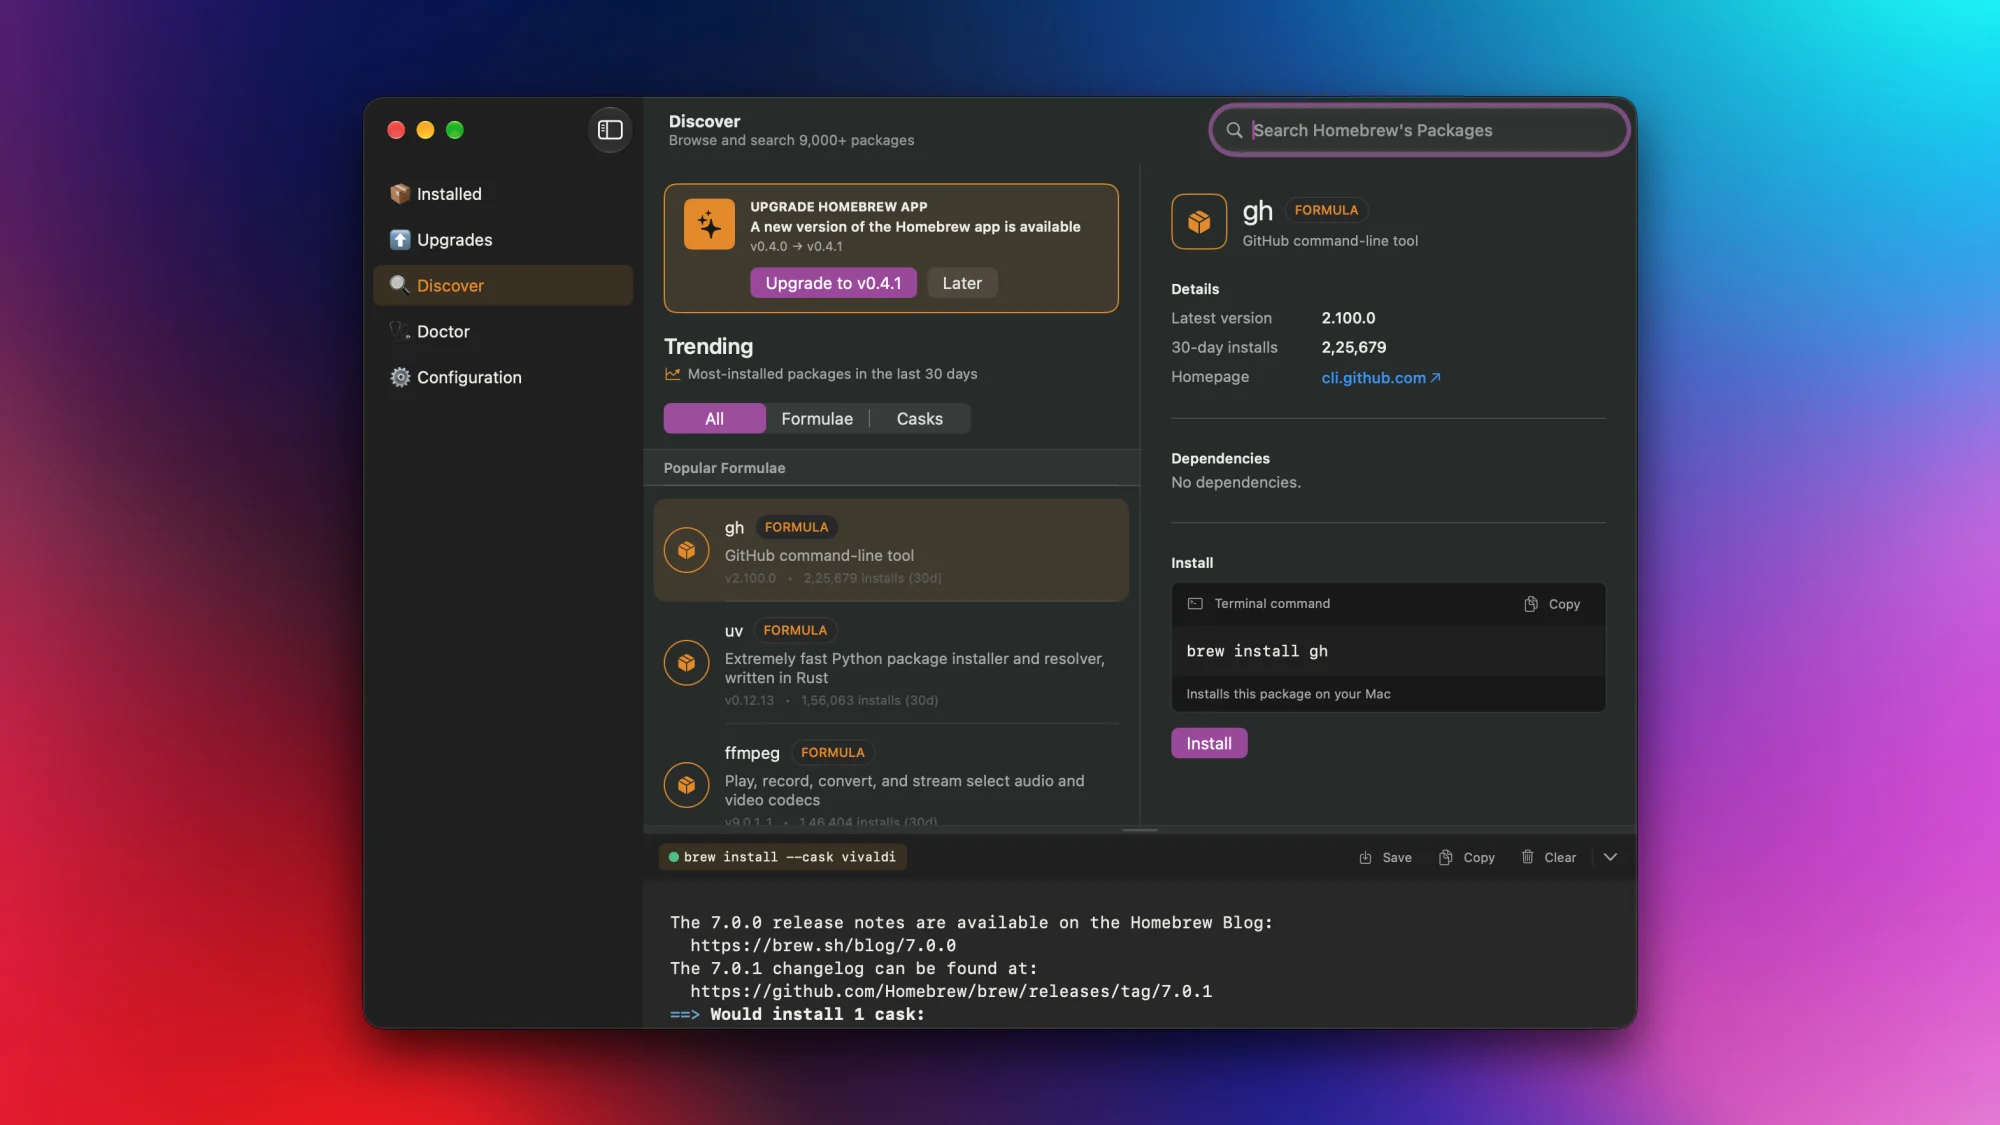Click the brew install --cask vivaldi chip
This screenshot has height=1125, width=2000.
(783, 857)
